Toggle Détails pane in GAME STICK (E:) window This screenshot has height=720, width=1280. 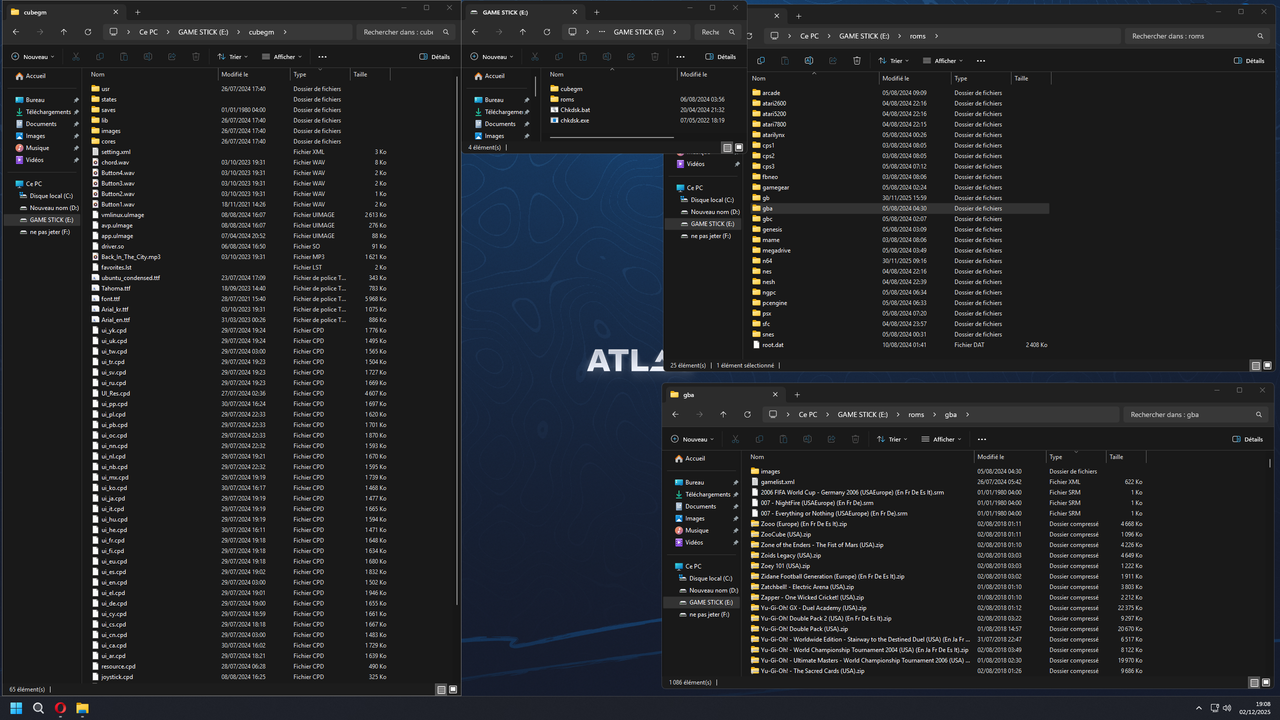point(721,57)
